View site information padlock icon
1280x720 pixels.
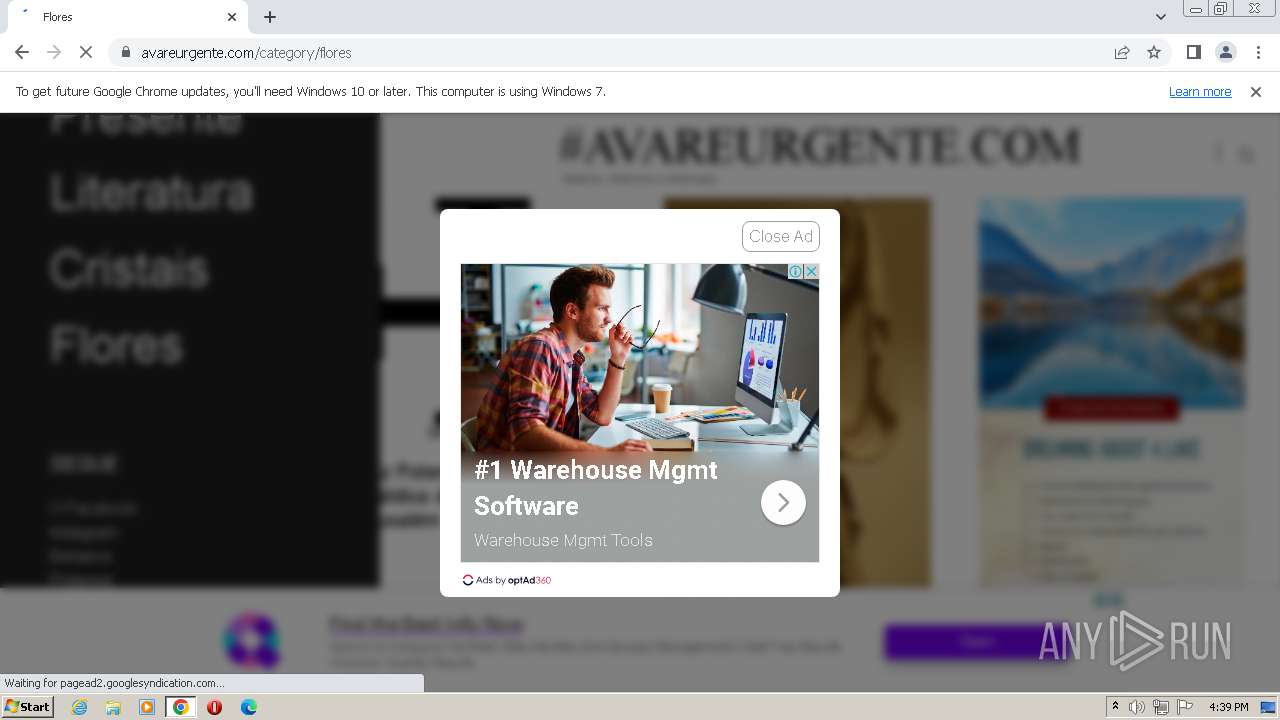point(126,52)
